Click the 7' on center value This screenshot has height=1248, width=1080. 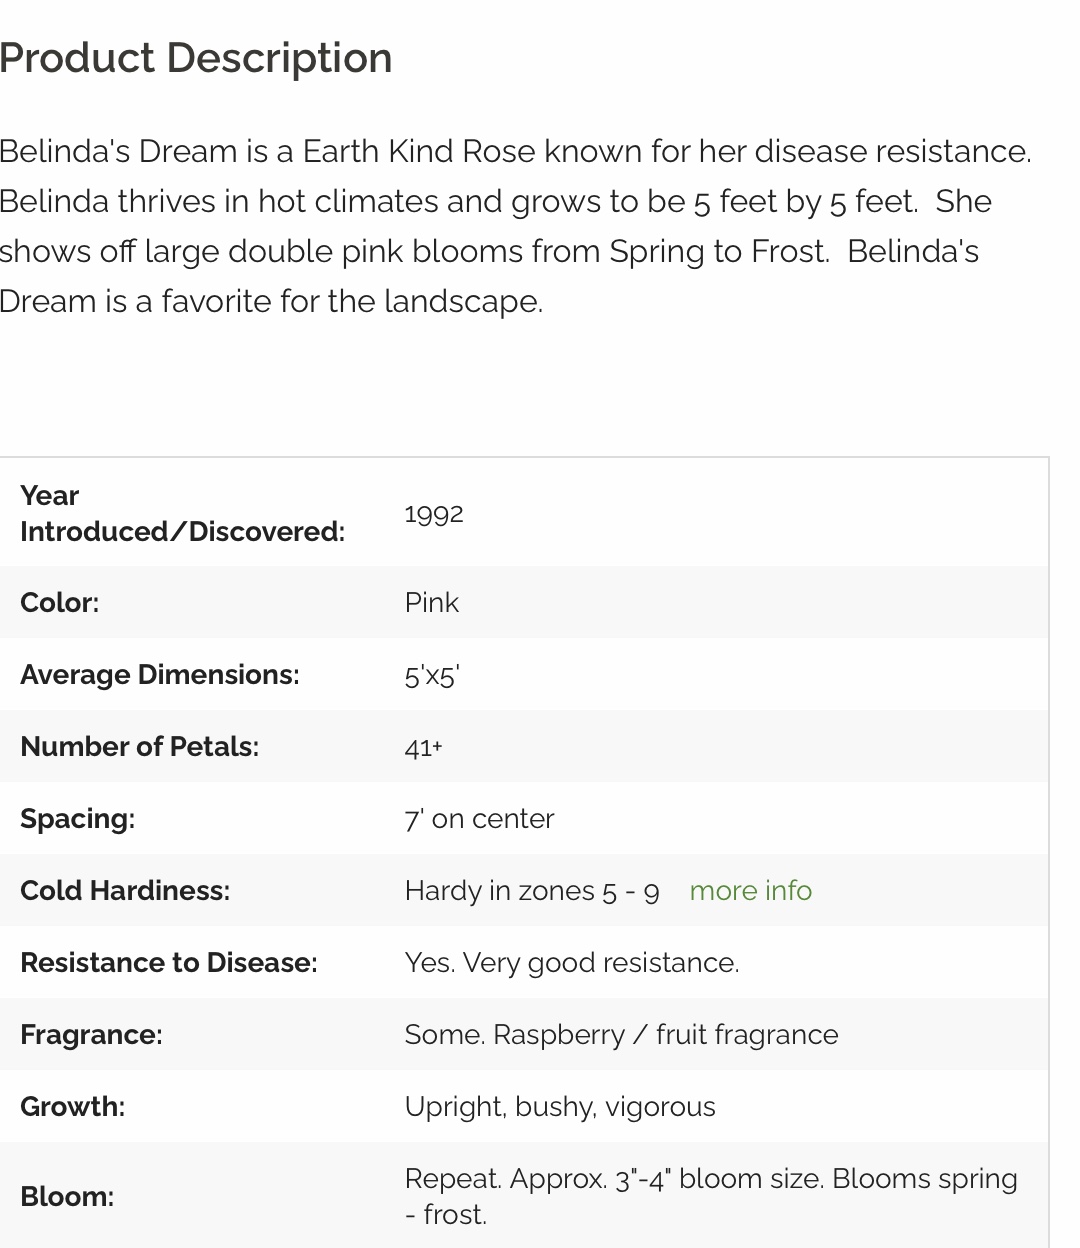[x=479, y=818]
